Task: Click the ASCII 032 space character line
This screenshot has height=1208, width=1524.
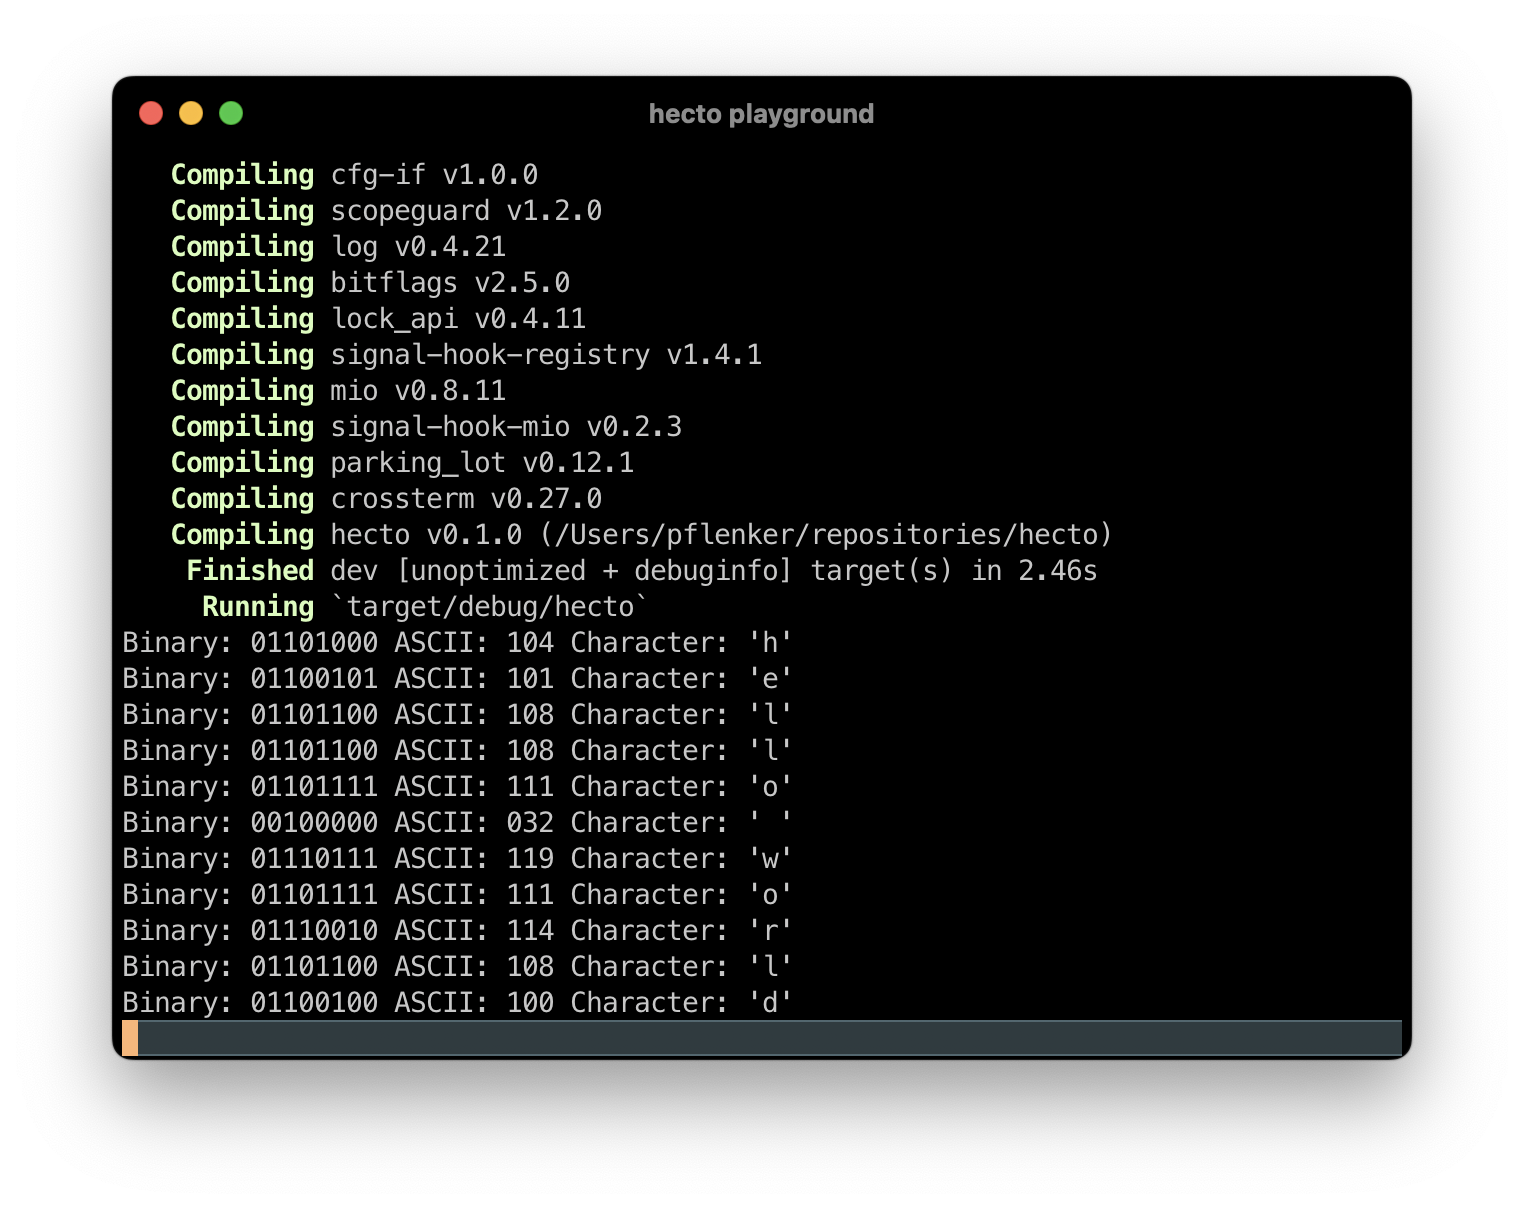Action: coord(456,822)
